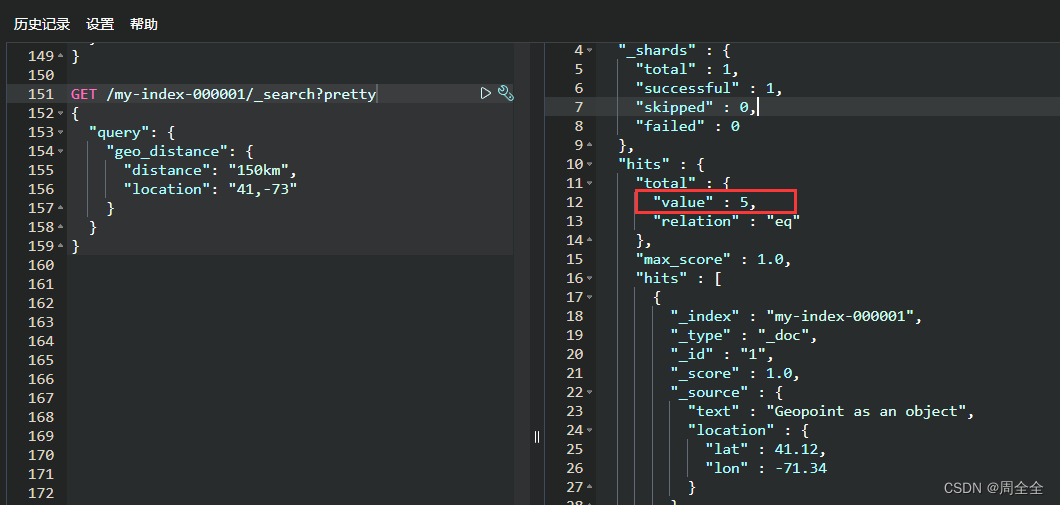Click the "_id" : "1" line

[722, 354]
